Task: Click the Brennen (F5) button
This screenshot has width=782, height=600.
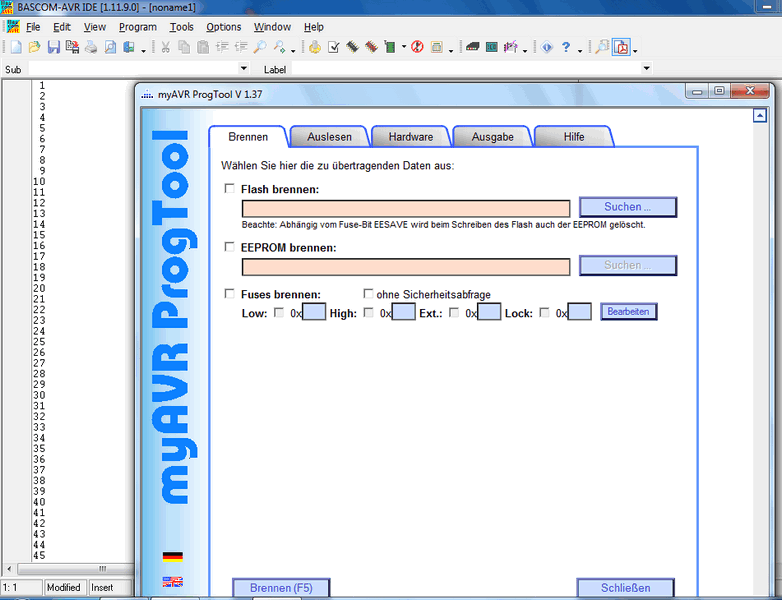Action: click(281, 588)
